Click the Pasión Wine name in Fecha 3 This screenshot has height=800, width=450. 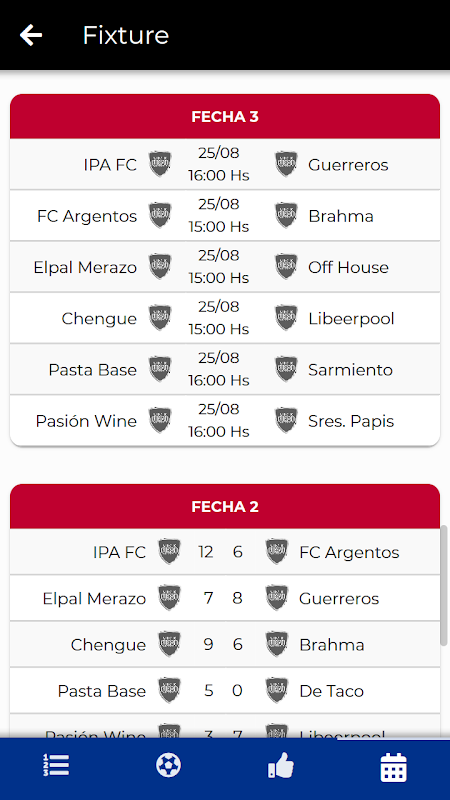point(86,421)
